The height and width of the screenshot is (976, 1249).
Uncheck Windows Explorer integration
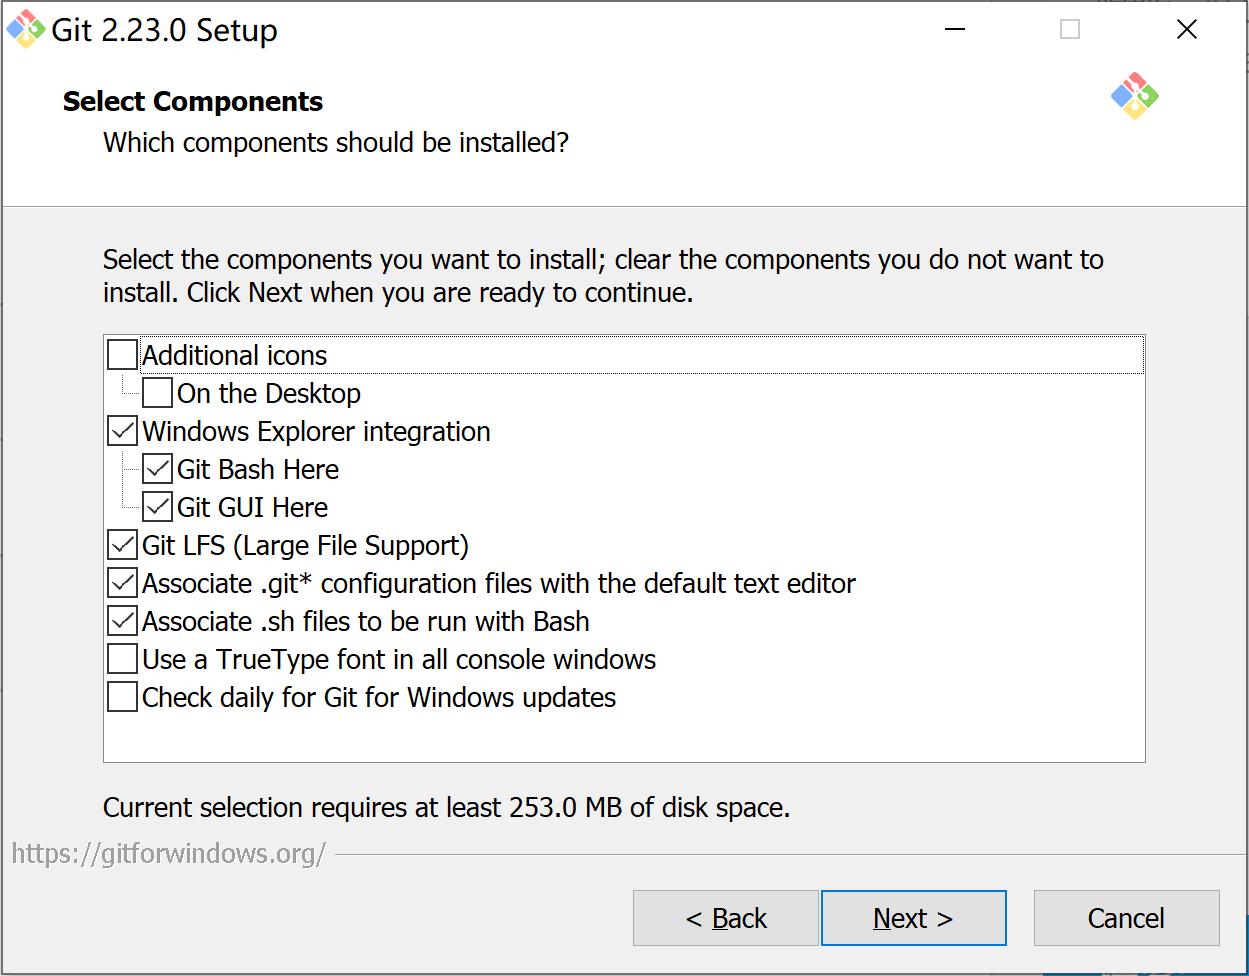123,431
